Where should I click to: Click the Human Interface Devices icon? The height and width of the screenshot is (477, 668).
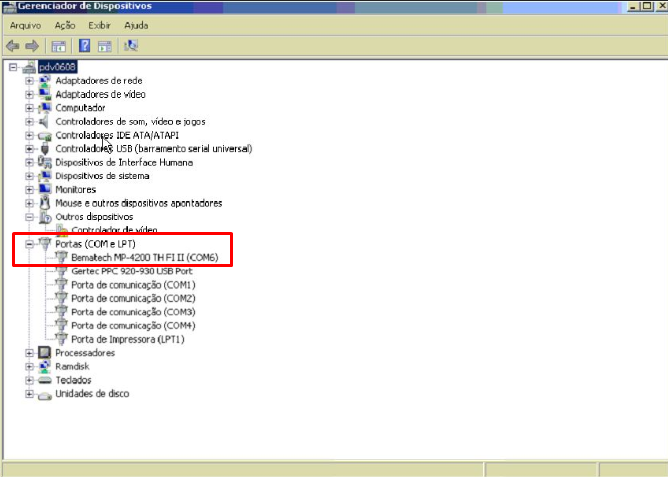tap(45, 162)
